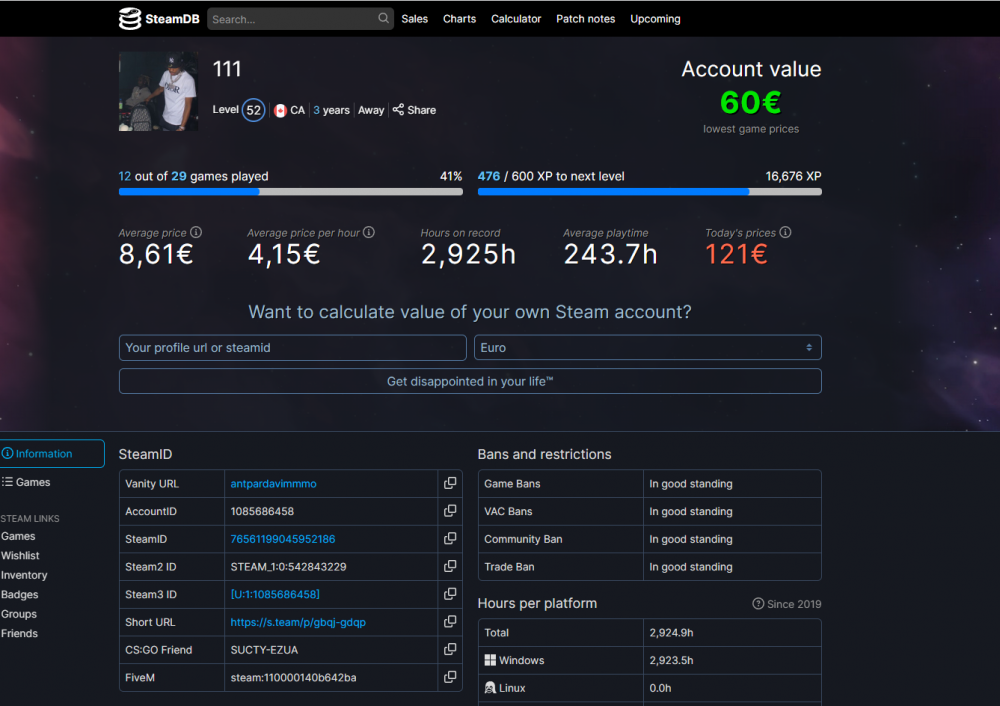Click the Windows platform icon
Screen dimensions: 1000x706
click(490, 660)
